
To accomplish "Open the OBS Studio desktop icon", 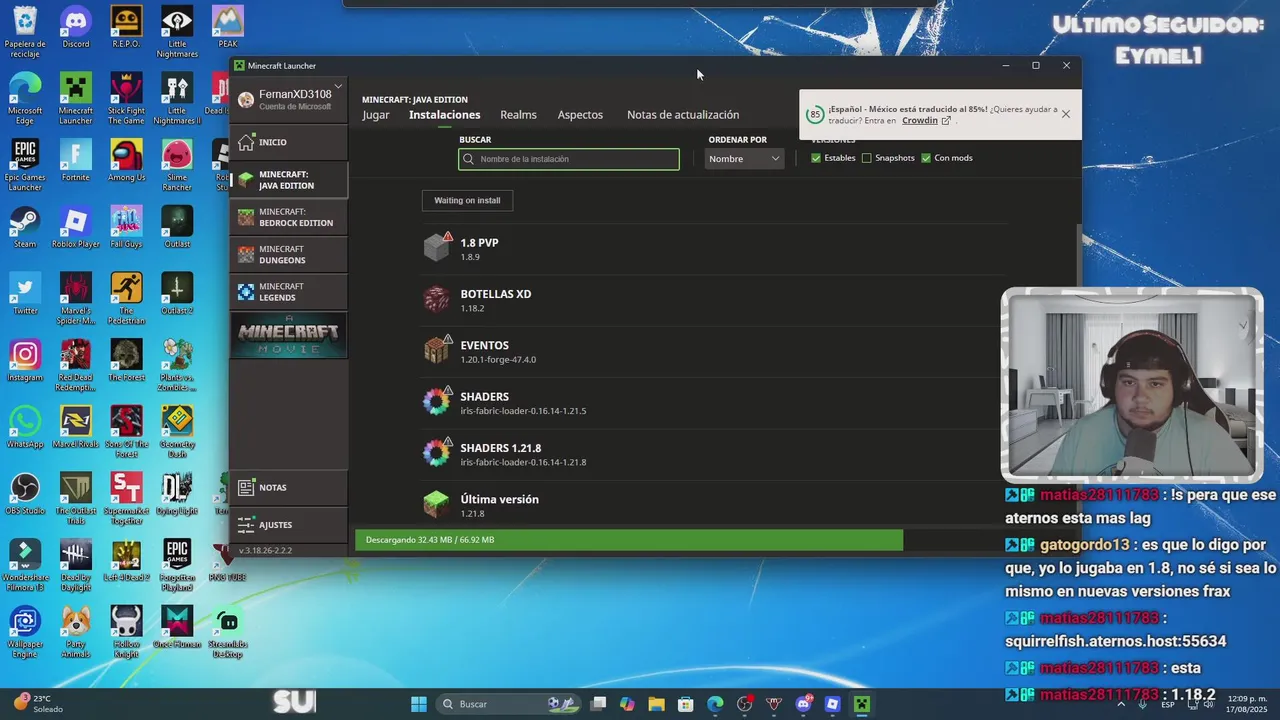I will [x=25, y=494].
